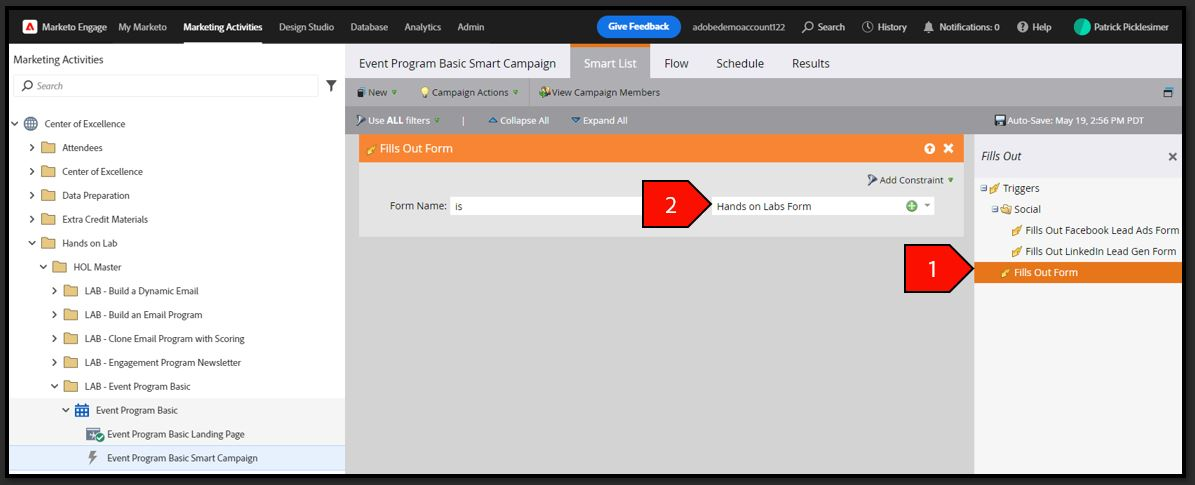
Task: Collapse LAB - Event Program Basic folder
Action: coord(54,387)
